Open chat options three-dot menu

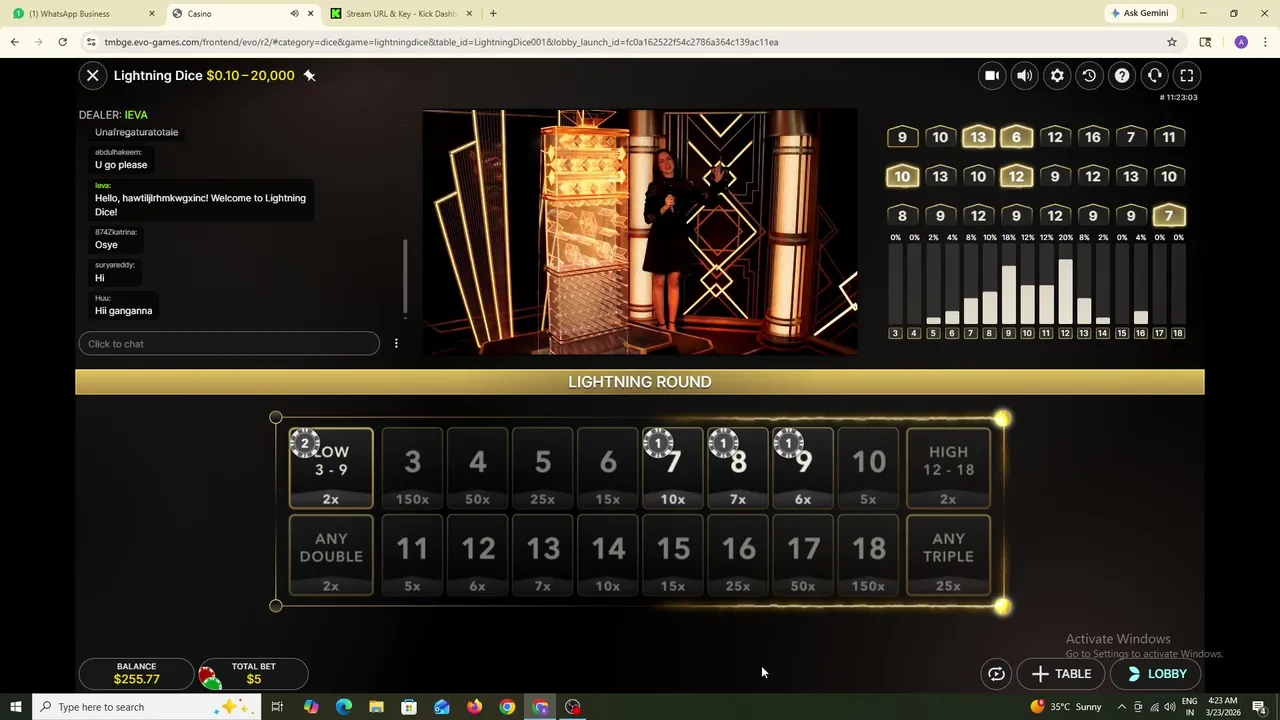pyautogui.click(x=396, y=343)
